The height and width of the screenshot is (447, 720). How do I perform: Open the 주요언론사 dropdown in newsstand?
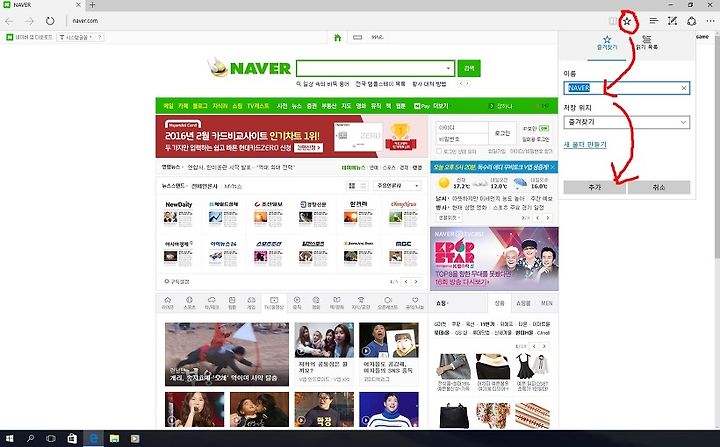tap(397, 186)
